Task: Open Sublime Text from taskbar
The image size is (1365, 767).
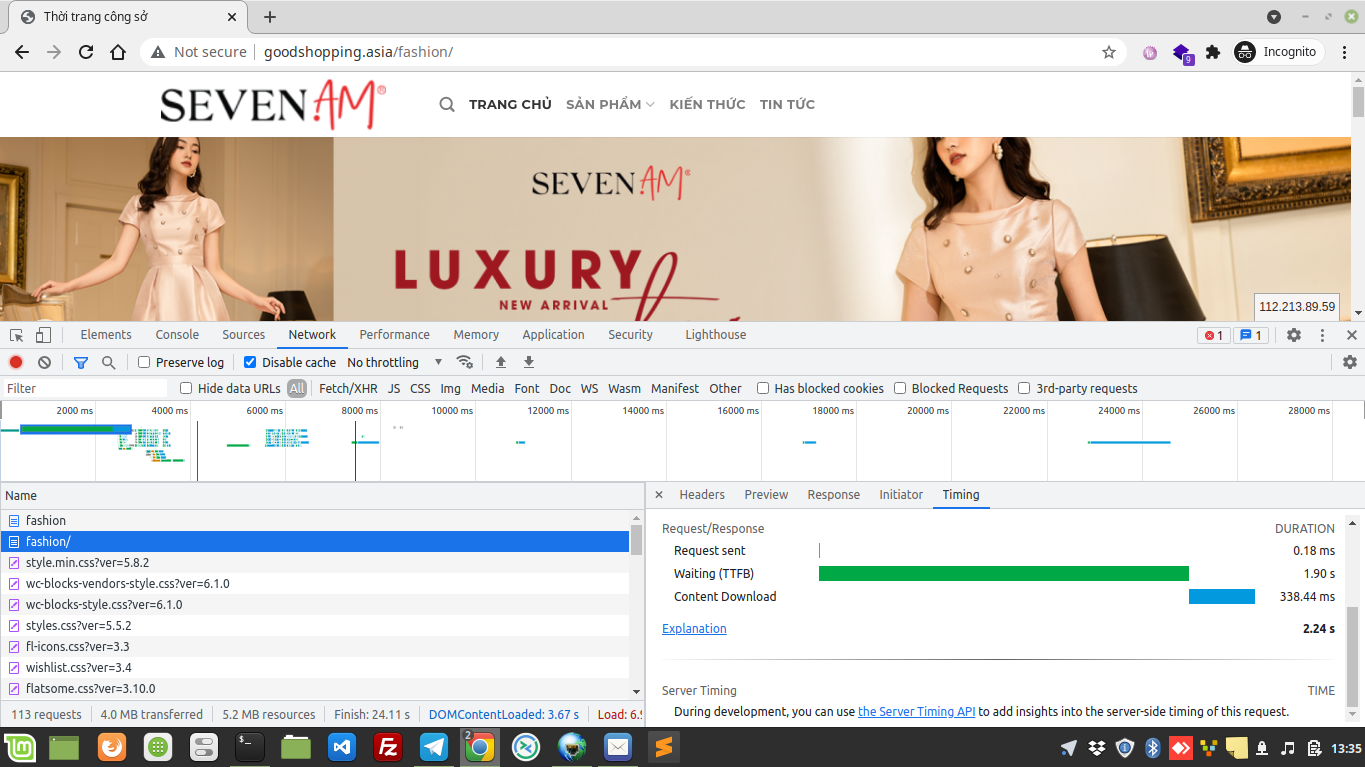Action: pyautogui.click(x=663, y=747)
